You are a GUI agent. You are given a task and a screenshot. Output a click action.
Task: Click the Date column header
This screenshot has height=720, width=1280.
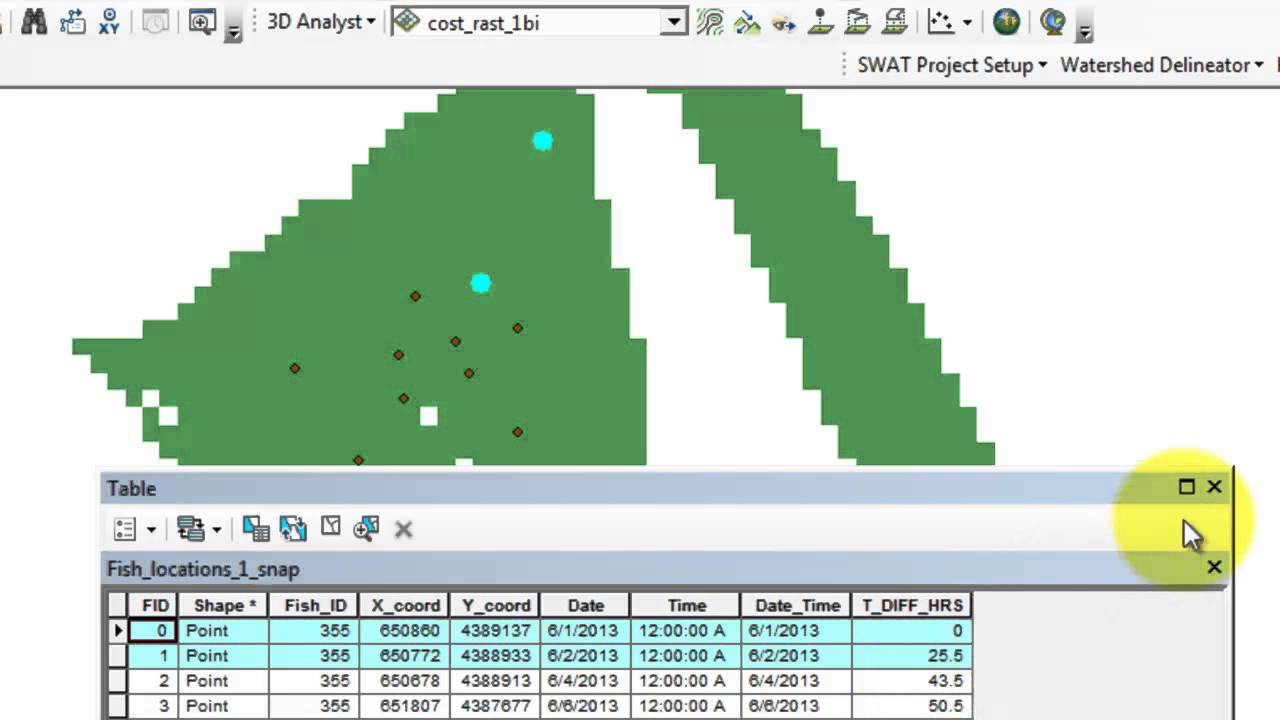(585, 606)
